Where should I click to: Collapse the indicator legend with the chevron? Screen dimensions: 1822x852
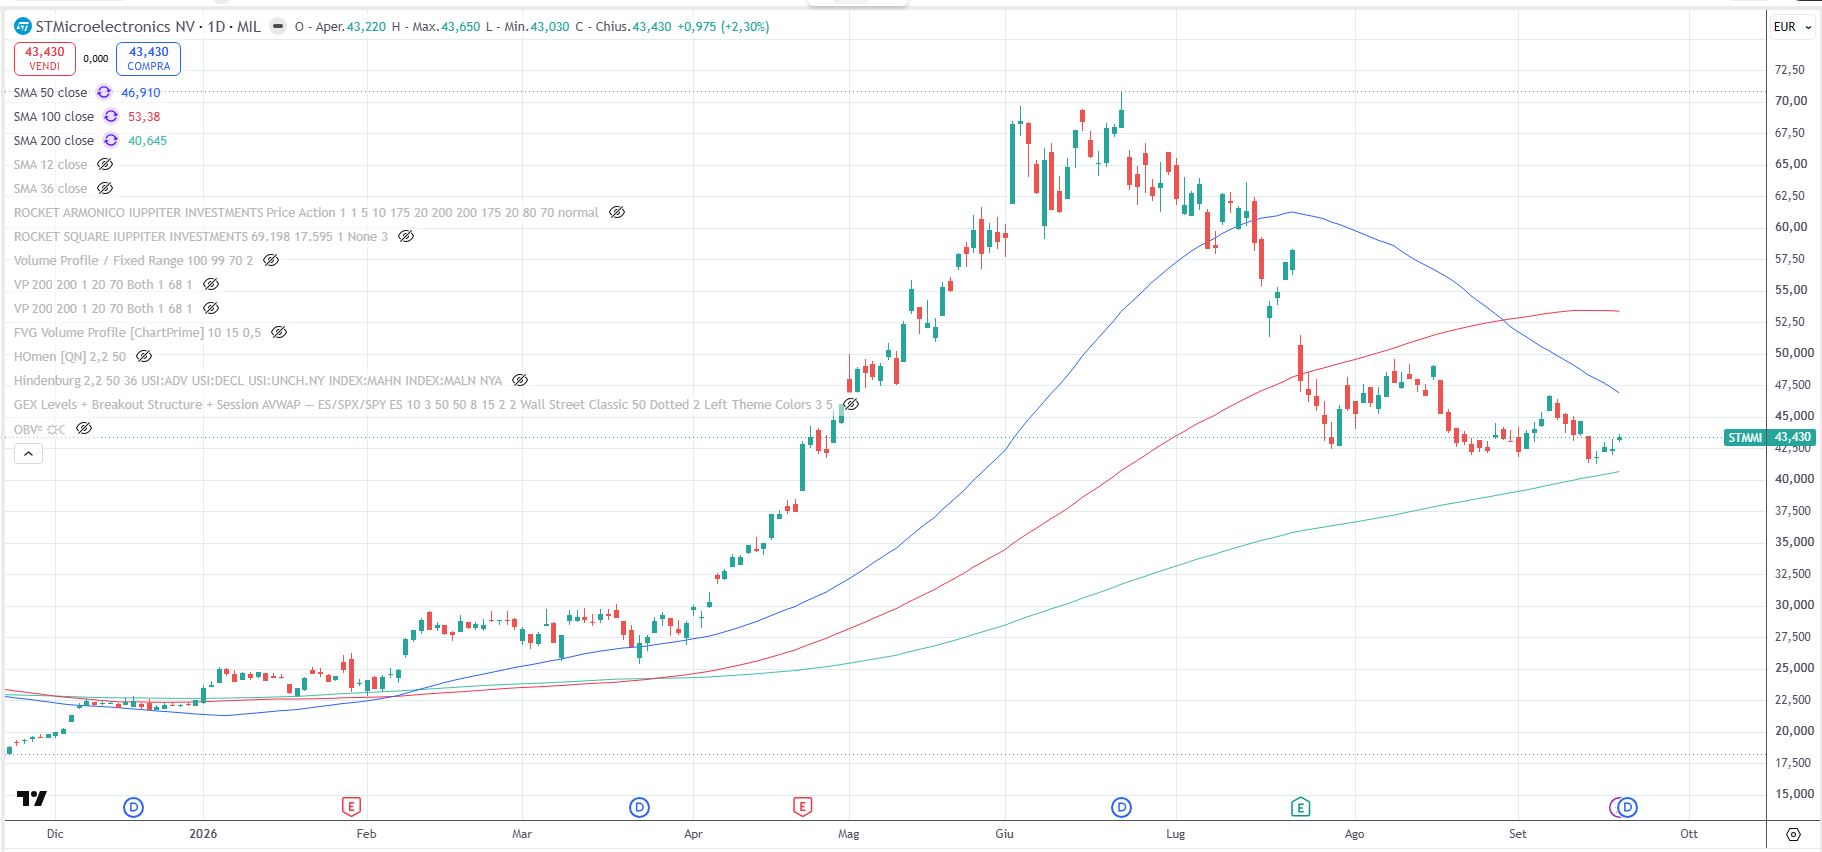[28, 454]
